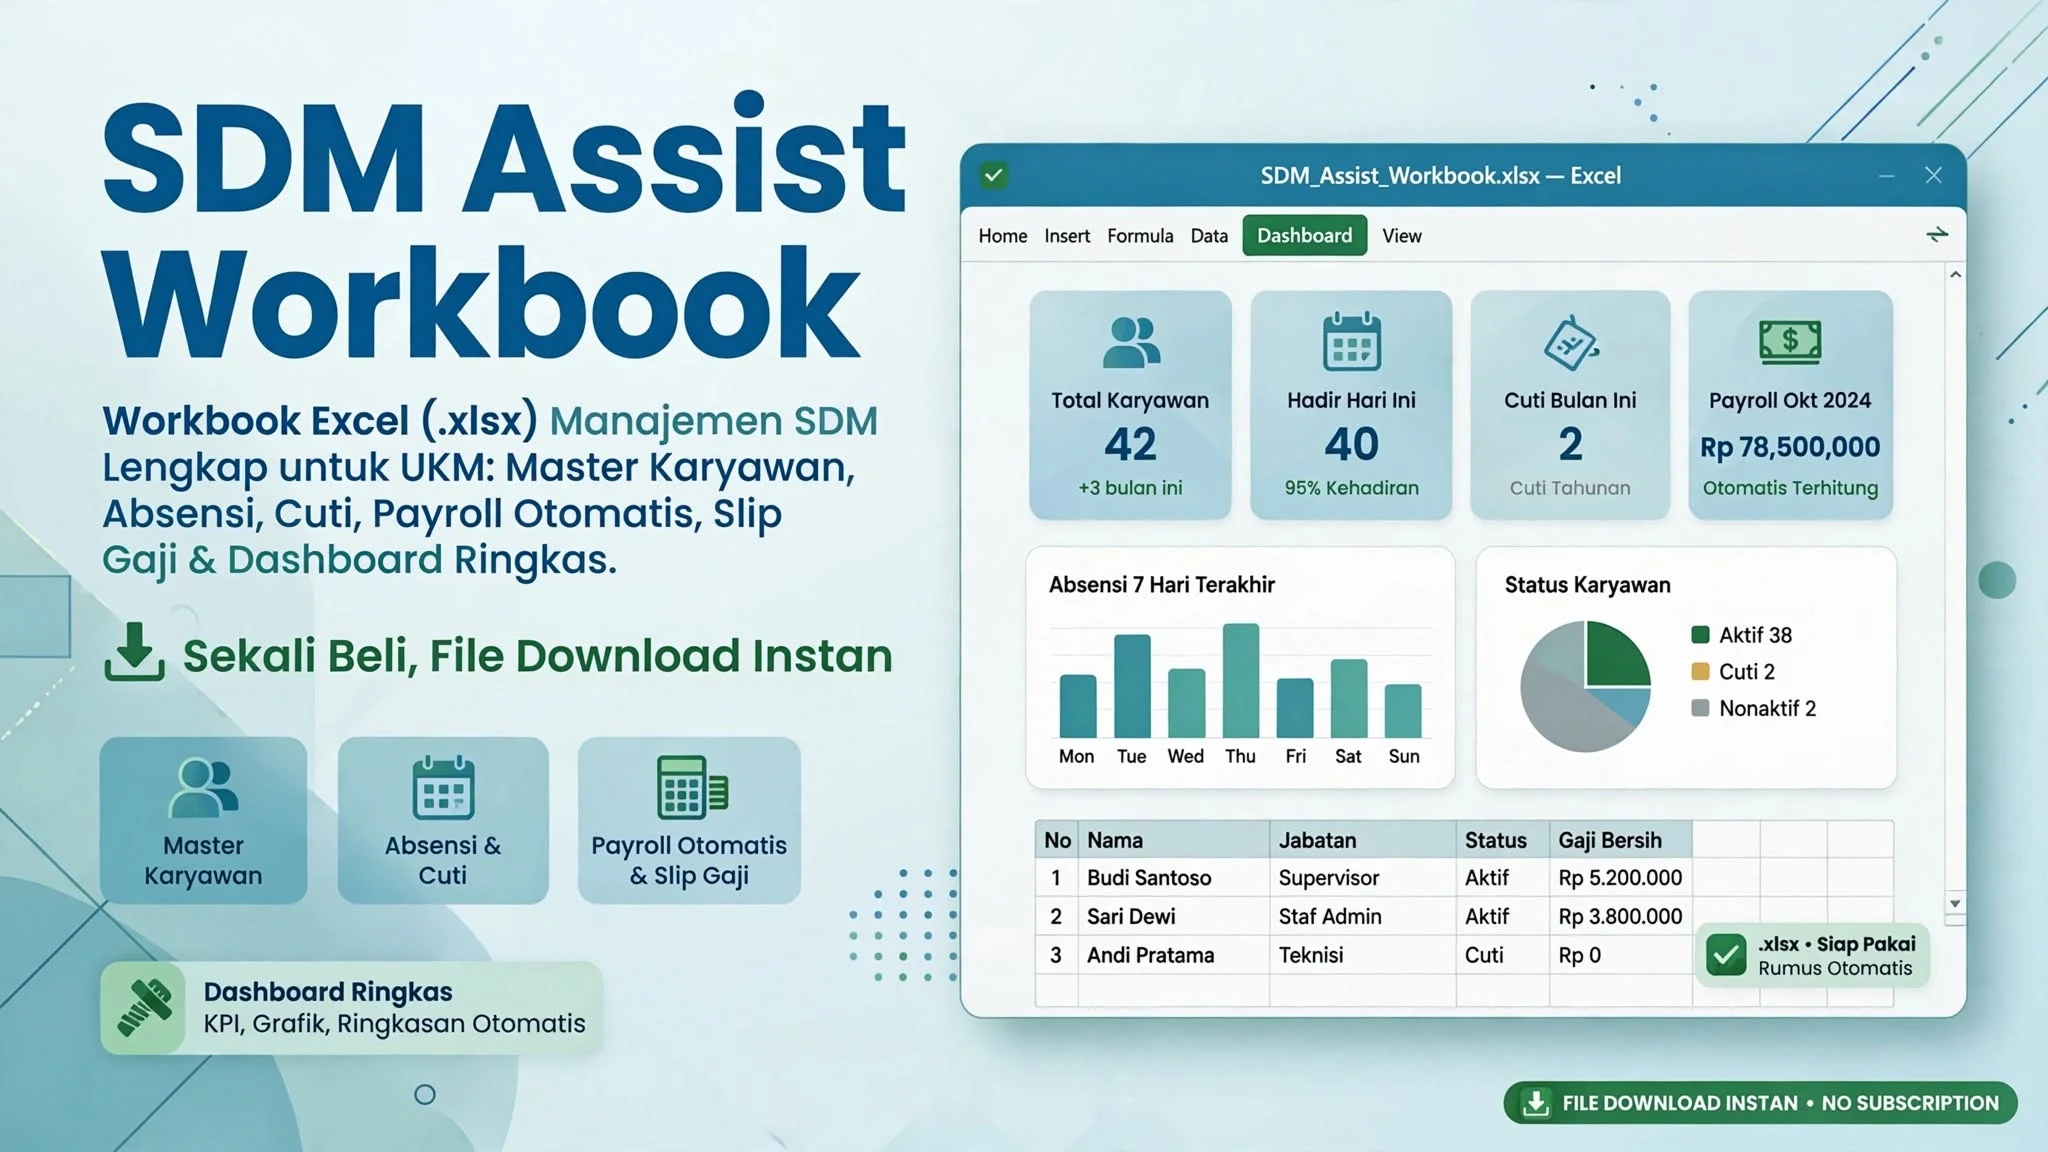Click the yellow Cuti legend swatch
Viewport: 2048px width, 1152px height.
point(1700,672)
